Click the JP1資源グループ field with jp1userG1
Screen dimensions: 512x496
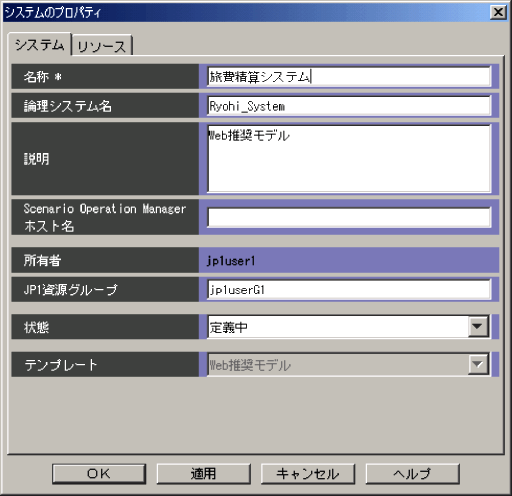[x=349, y=290]
